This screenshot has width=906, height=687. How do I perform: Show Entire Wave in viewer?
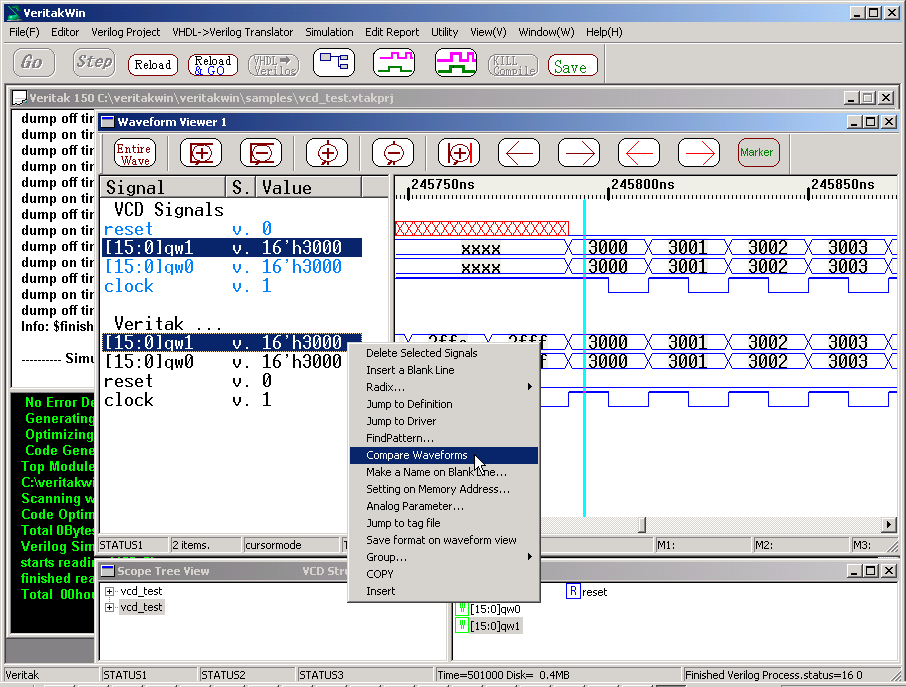pyautogui.click(x=135, y=153)
